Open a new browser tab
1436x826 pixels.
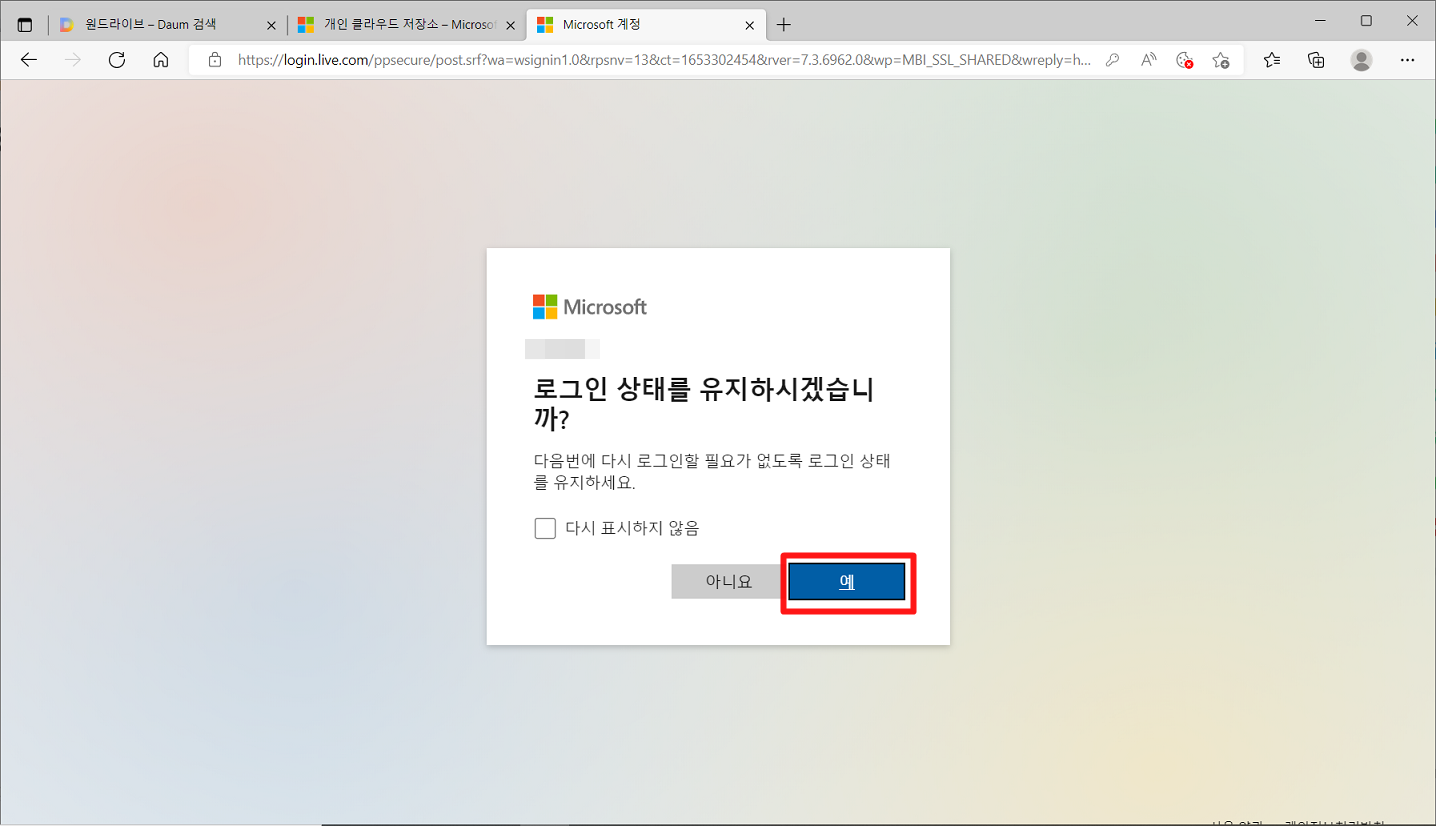(x=784, y=25)
